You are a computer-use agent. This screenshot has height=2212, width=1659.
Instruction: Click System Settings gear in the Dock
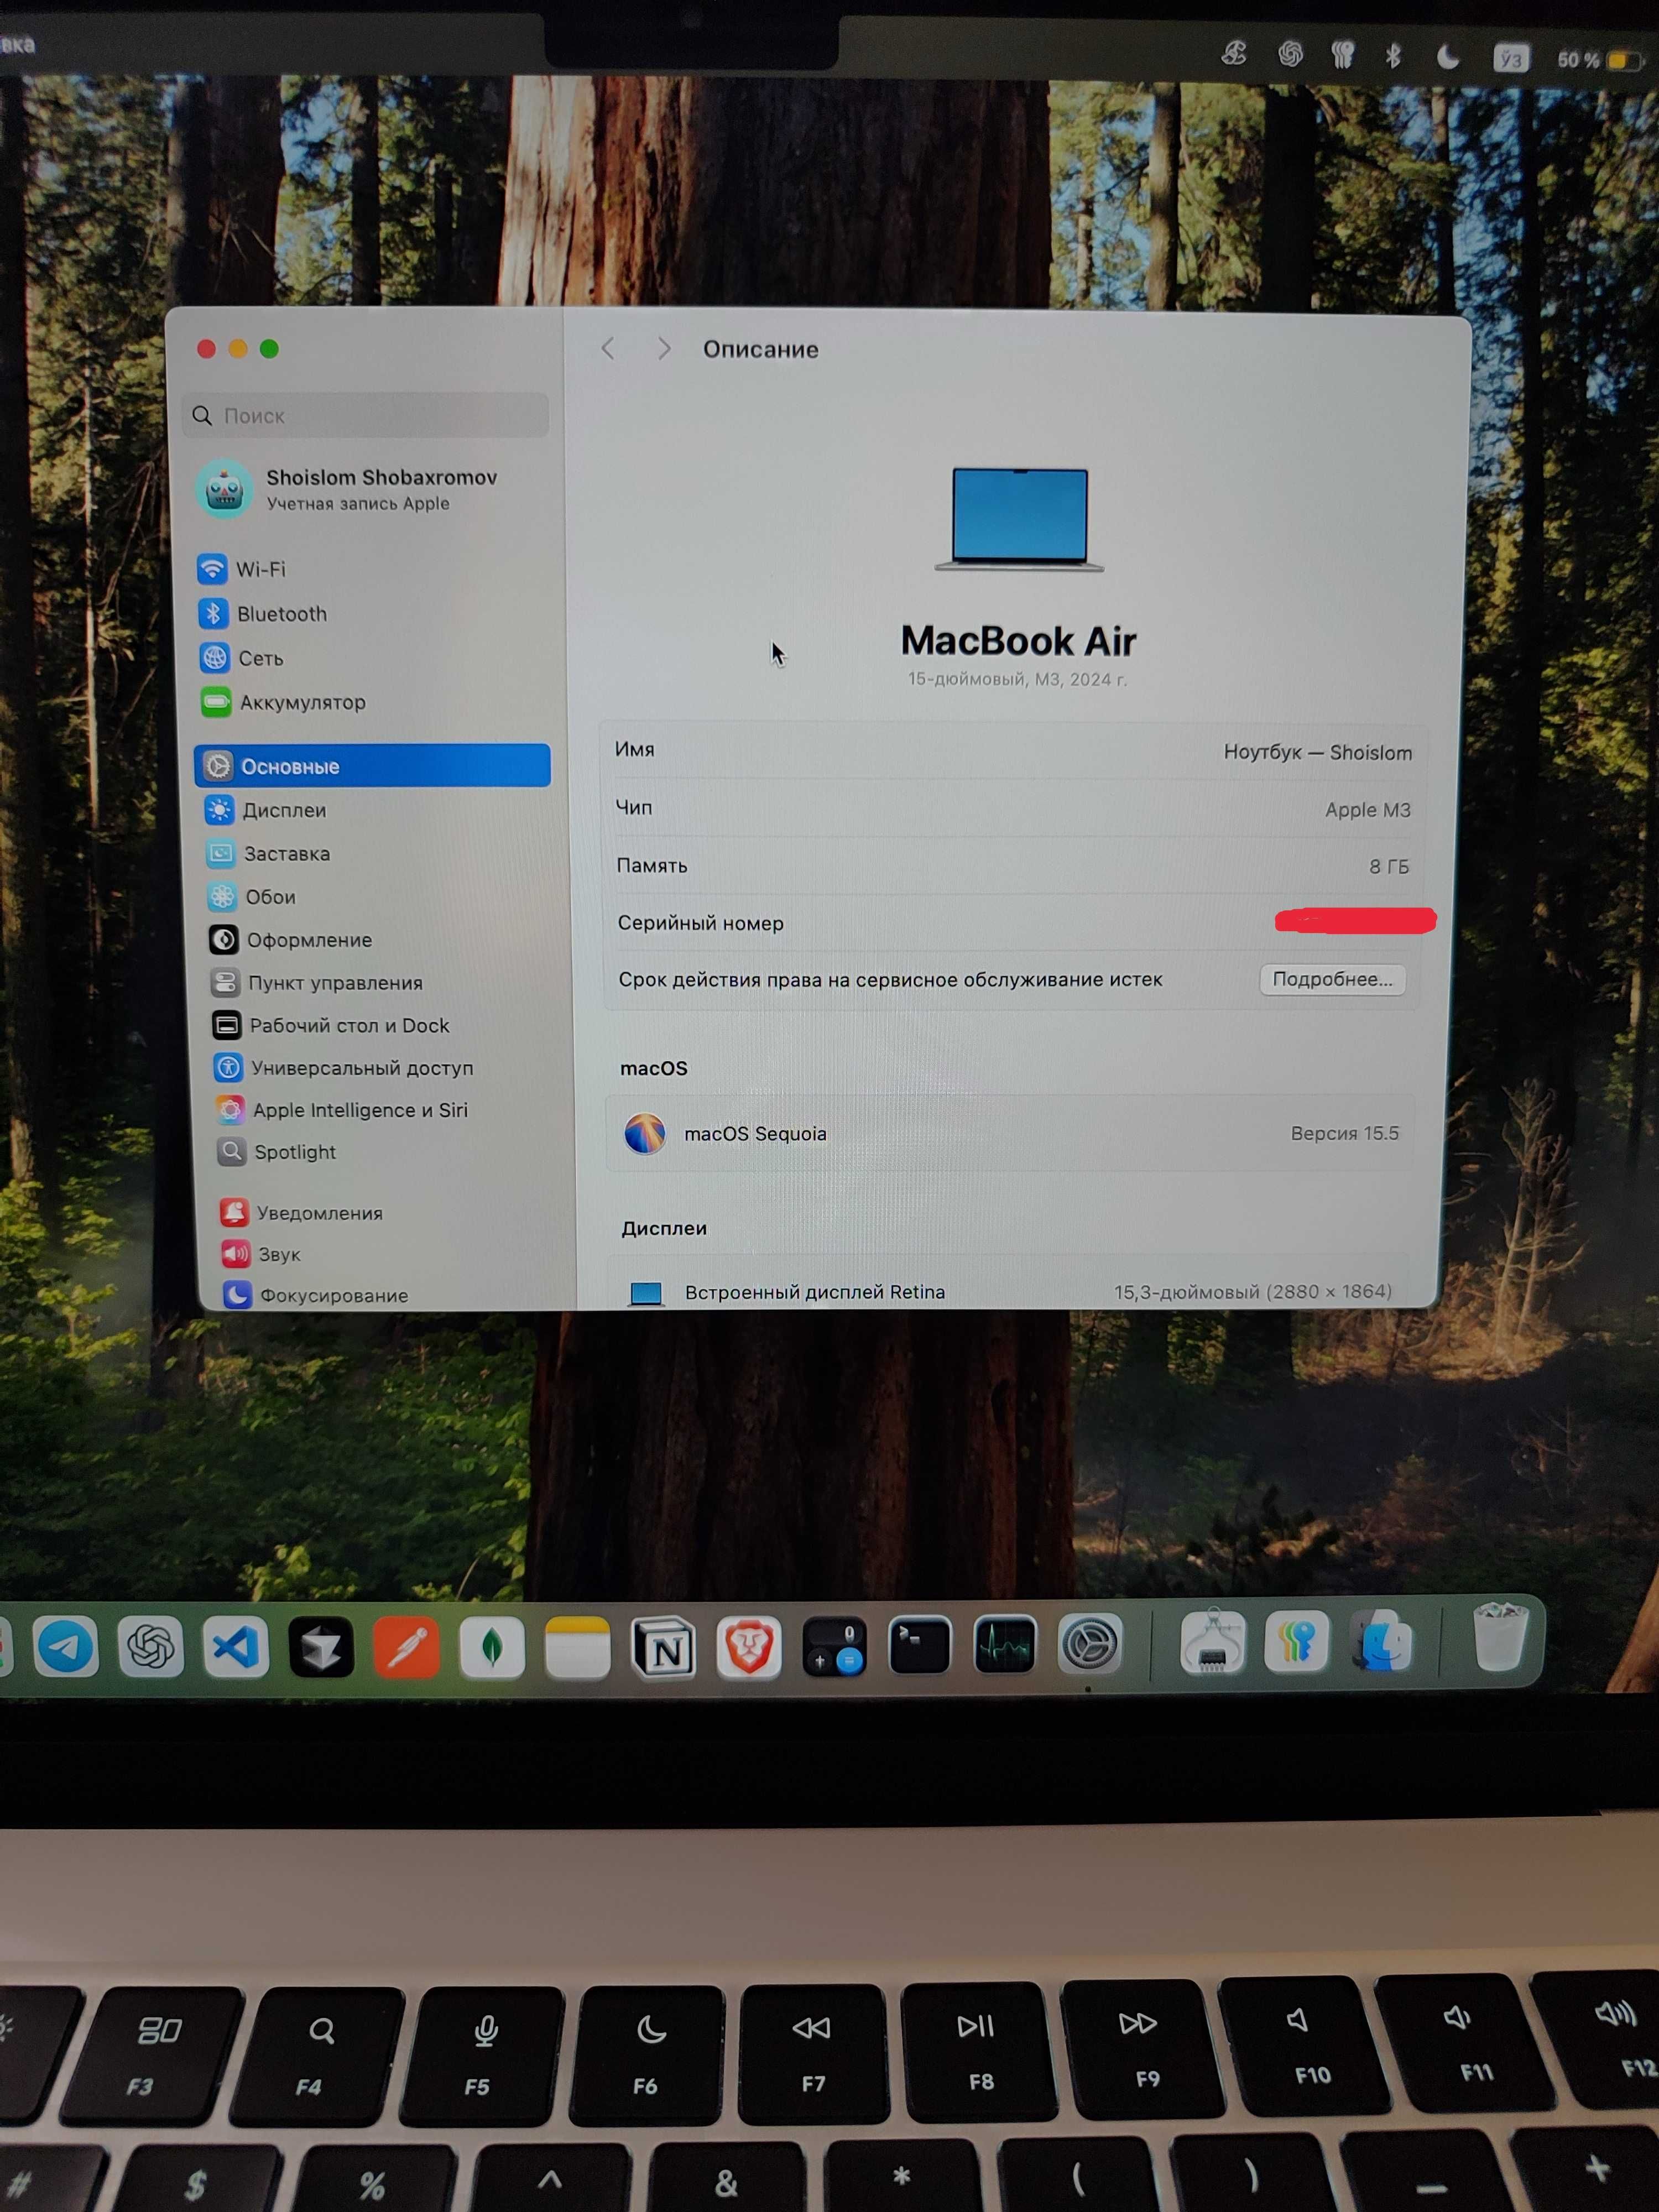(1090, 1643)
